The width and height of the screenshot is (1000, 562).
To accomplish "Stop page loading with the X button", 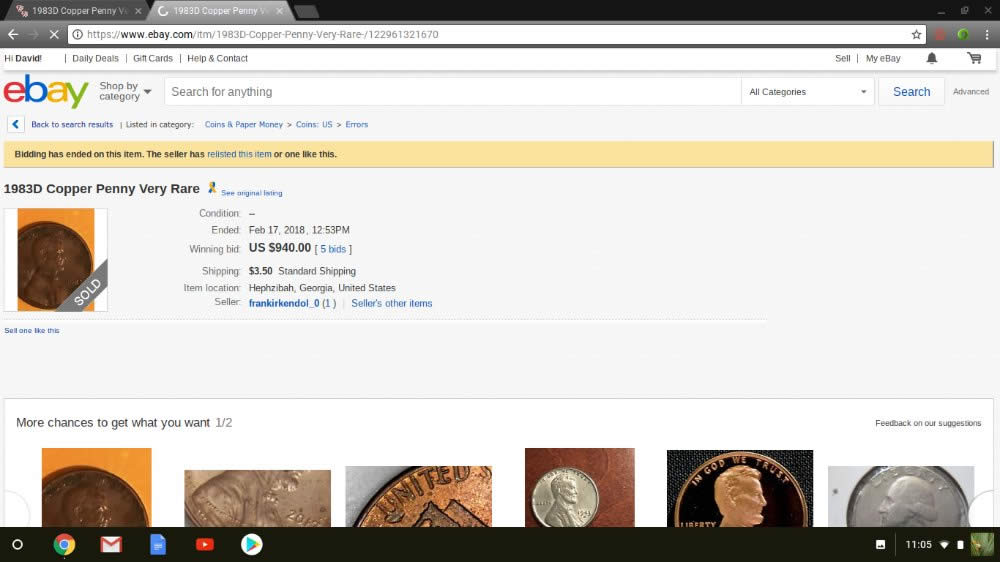I will pos(54,34).
